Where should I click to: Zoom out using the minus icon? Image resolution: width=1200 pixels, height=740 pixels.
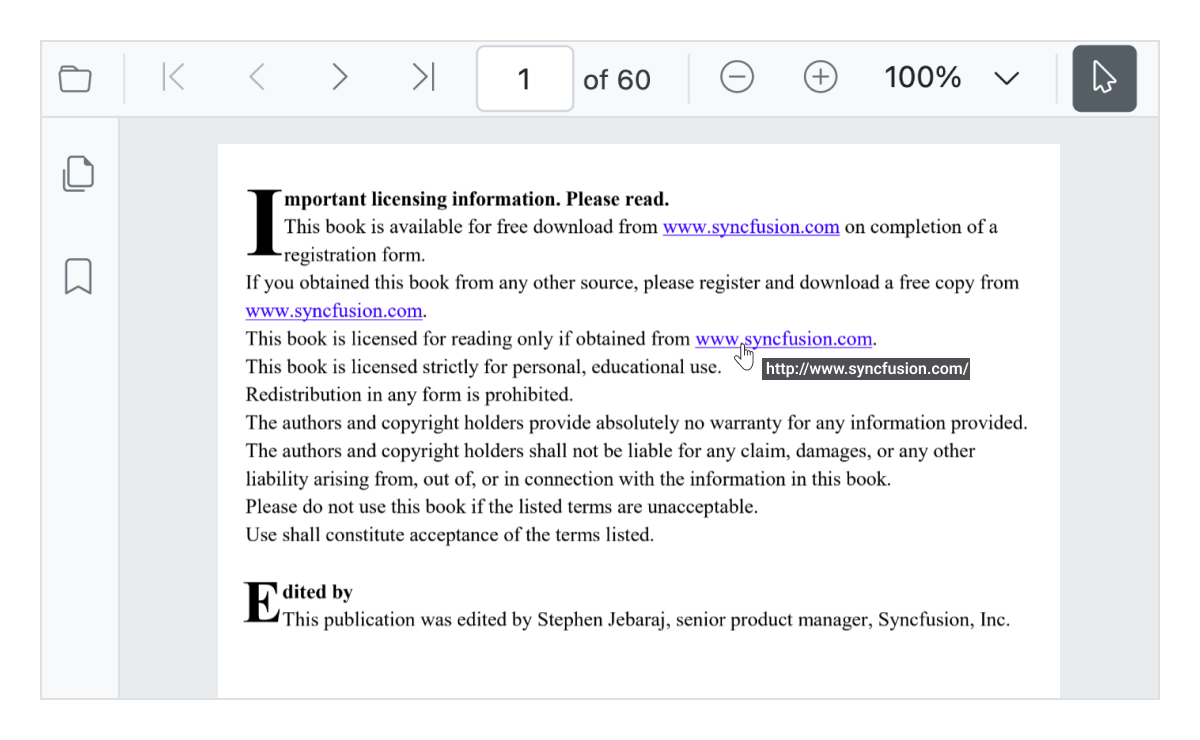pyautogui.click(x=737, y=76)
